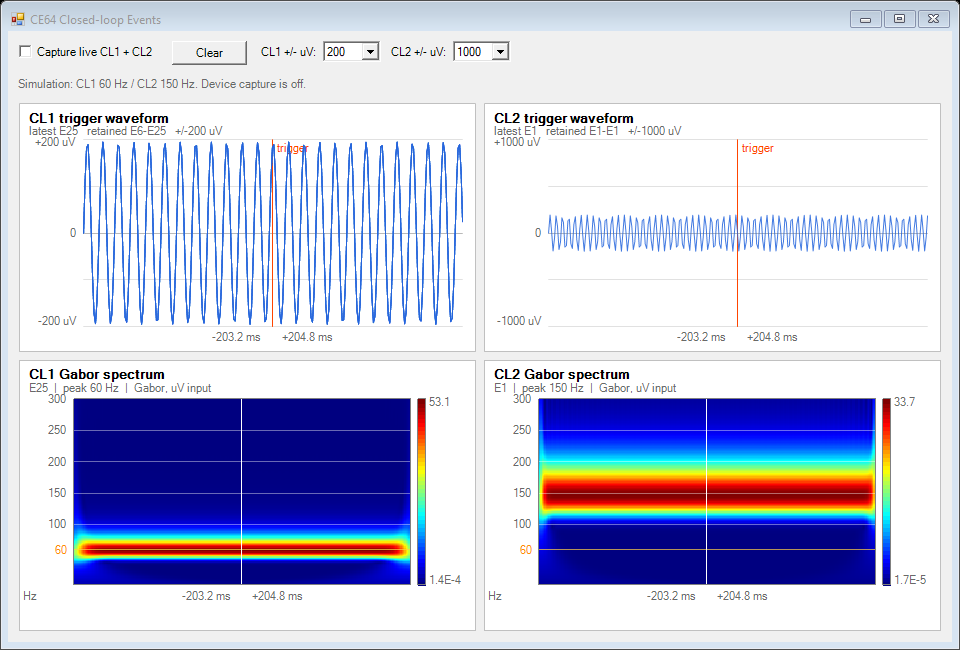
Task: Click the '33.7' colorbar maximum value
Action: coord(904,402)
